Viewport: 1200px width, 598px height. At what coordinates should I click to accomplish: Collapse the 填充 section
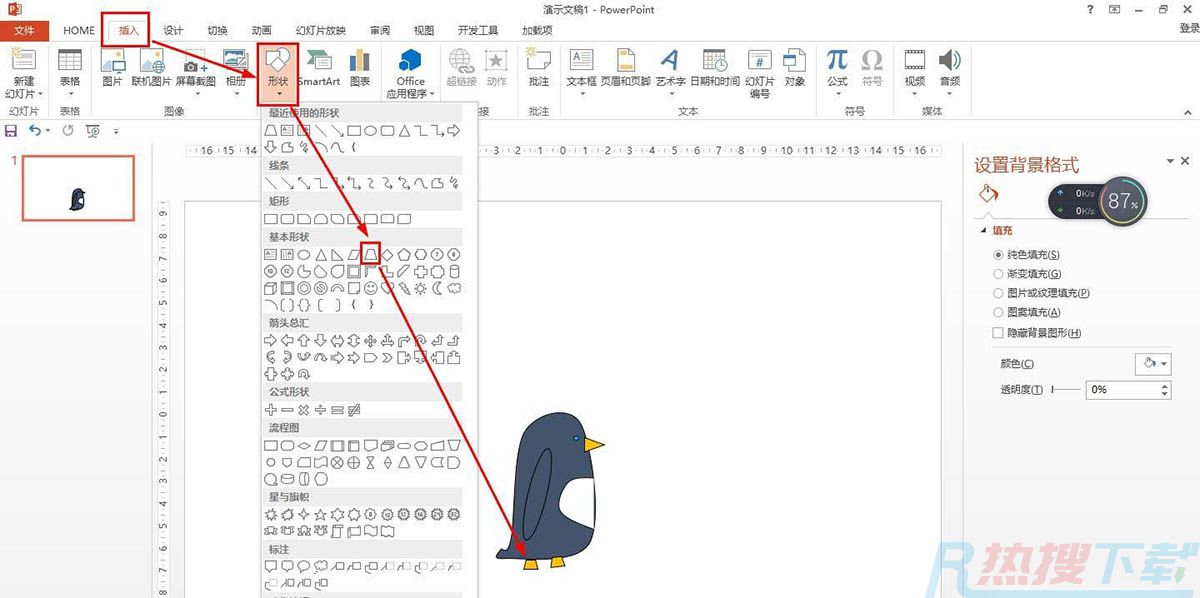pos(984,231)
